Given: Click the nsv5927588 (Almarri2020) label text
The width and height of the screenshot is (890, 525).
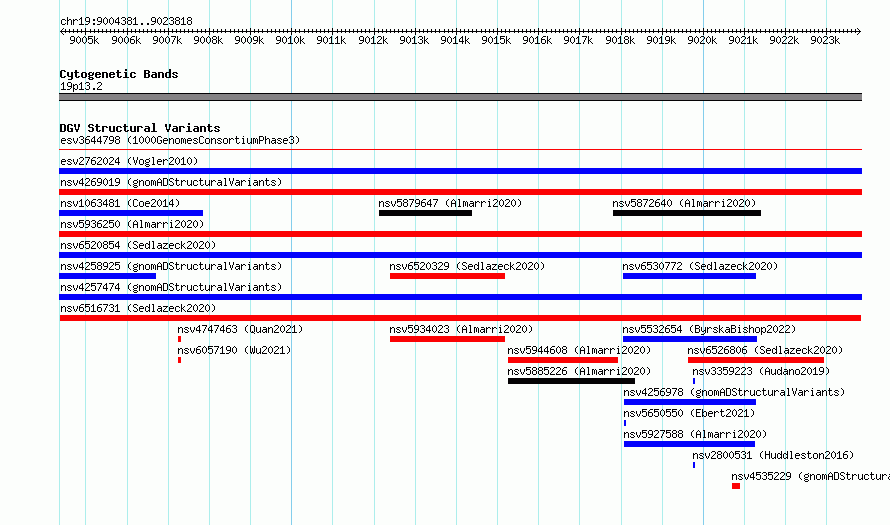Looking at the screenshot, I should pos(695,434).
